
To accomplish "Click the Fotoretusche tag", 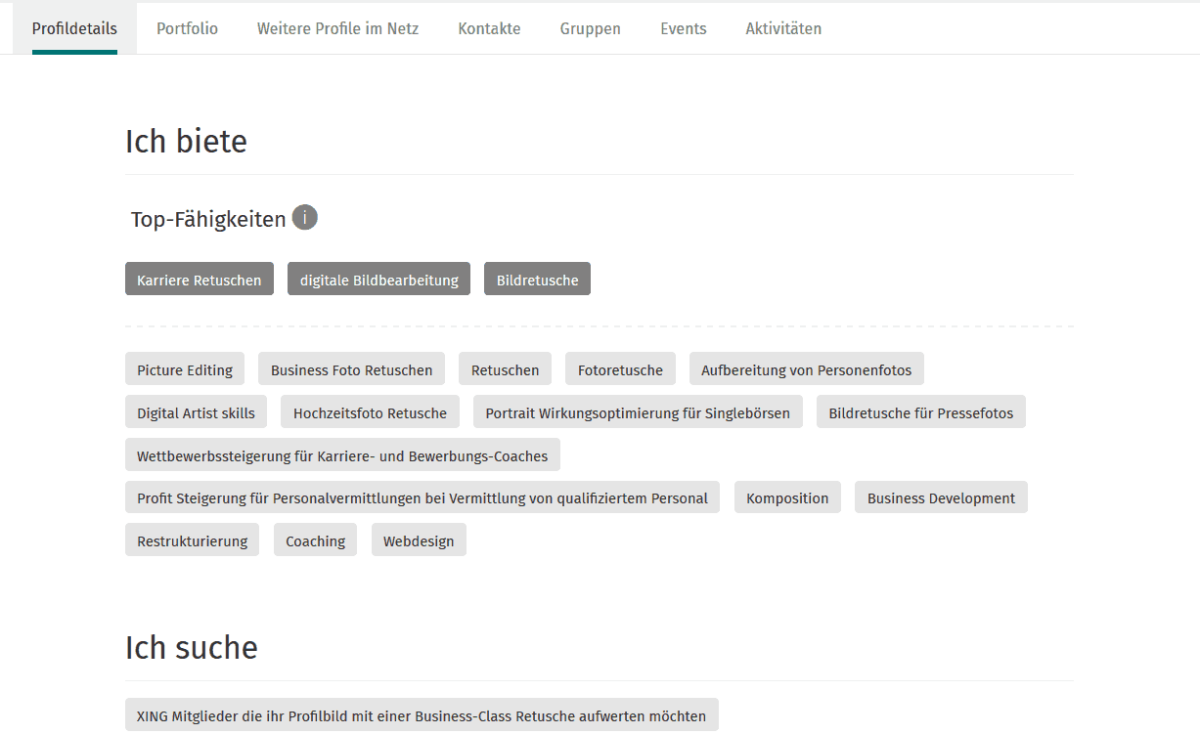I will click(620, 369).
